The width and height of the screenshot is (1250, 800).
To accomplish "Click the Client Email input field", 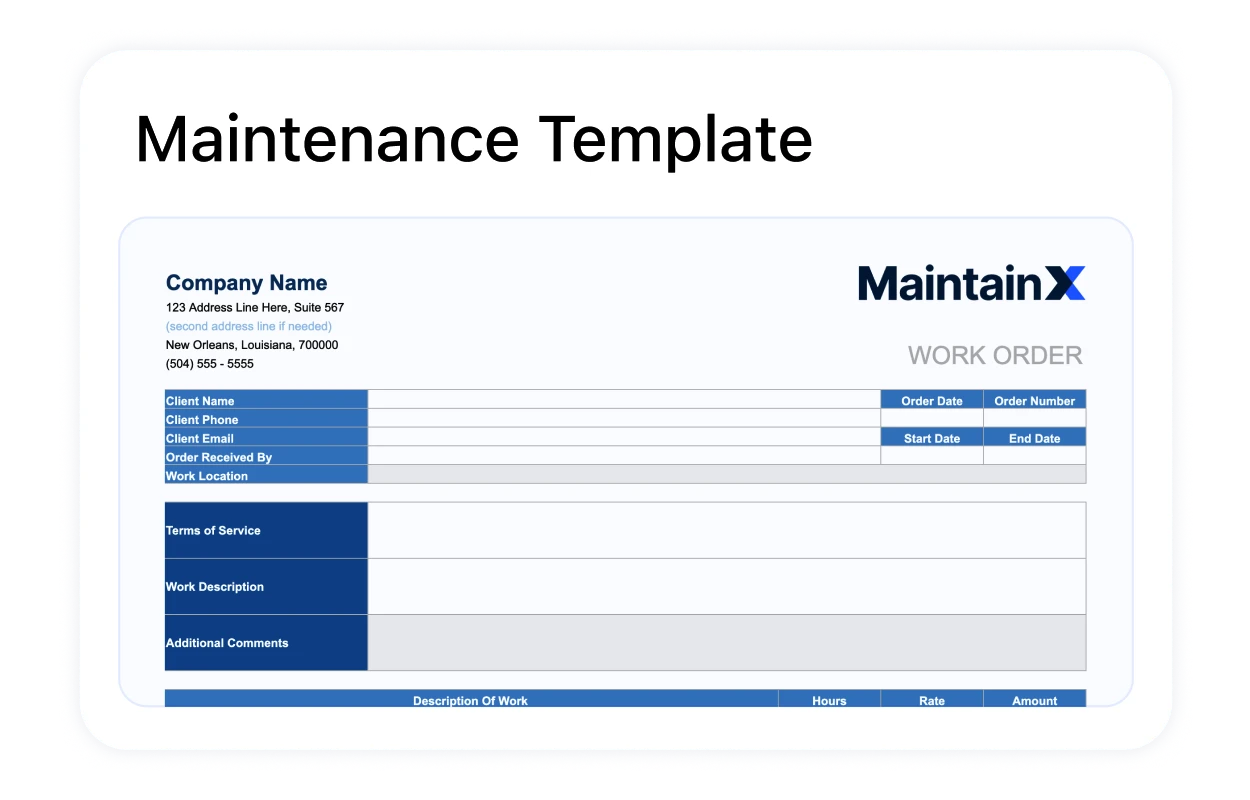I will point(624,437).
